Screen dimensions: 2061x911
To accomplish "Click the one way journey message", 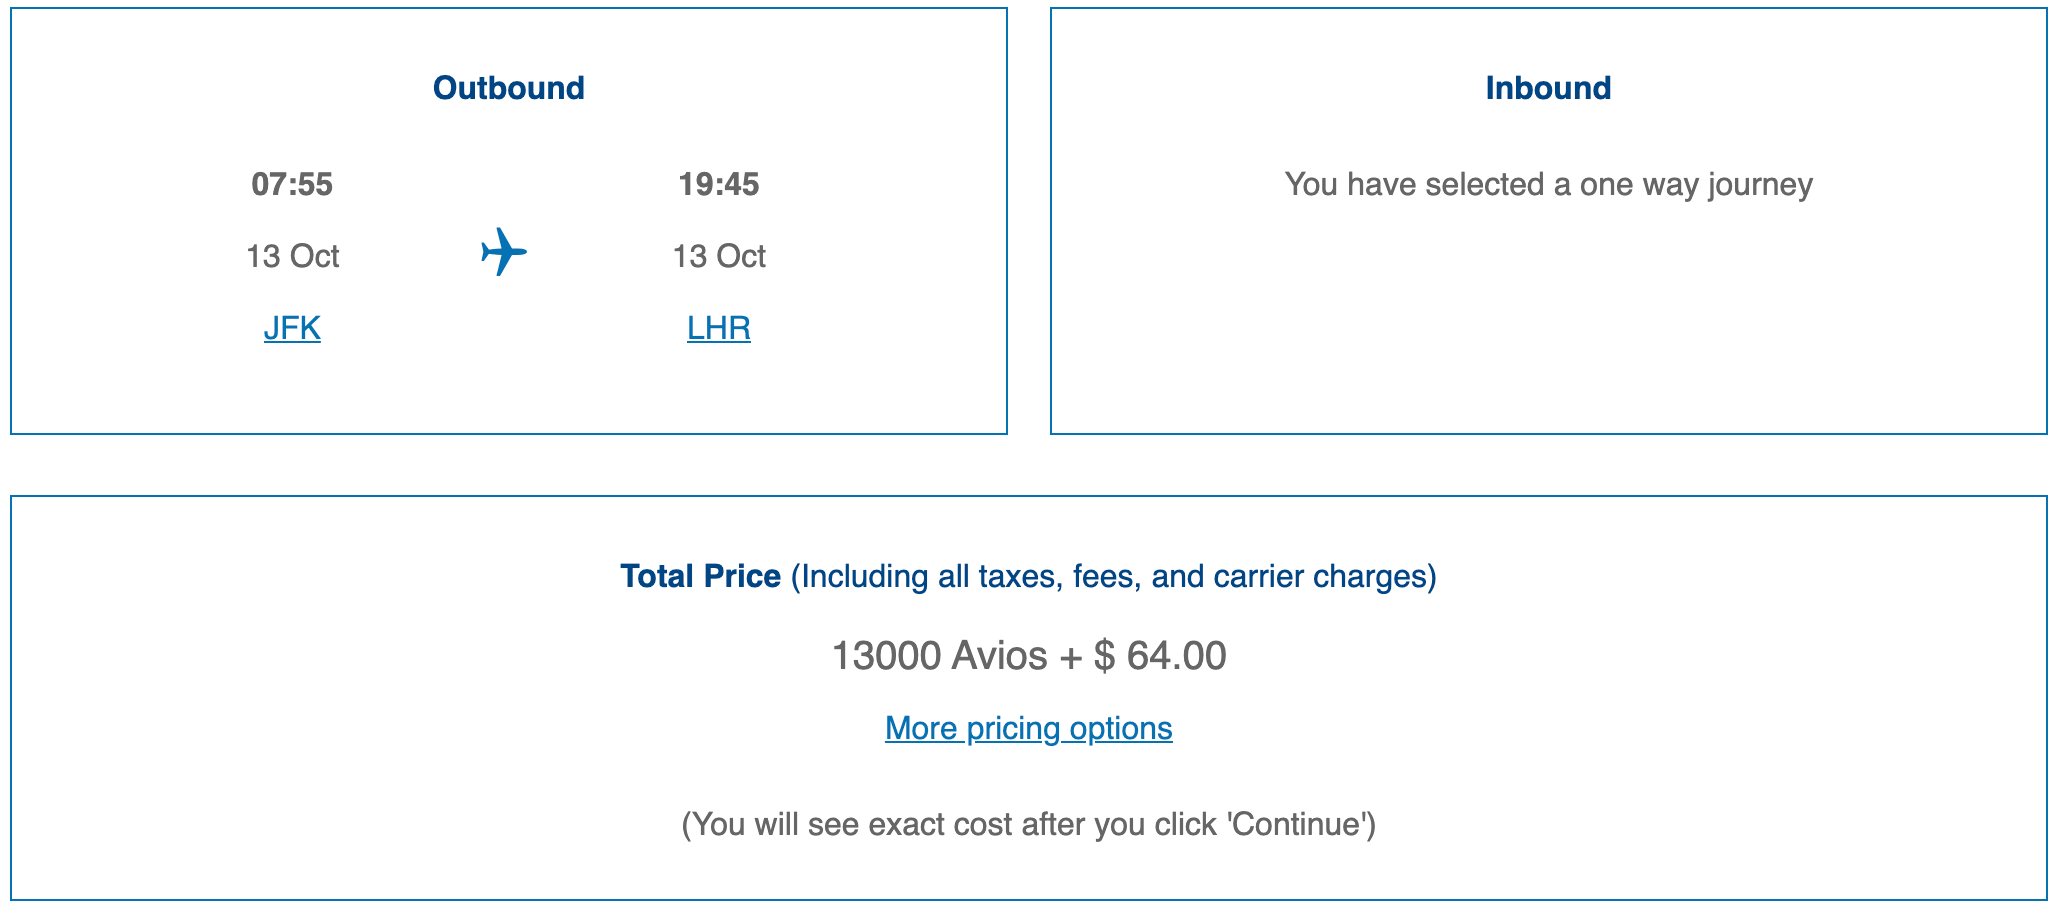I will click(1548, 185).
